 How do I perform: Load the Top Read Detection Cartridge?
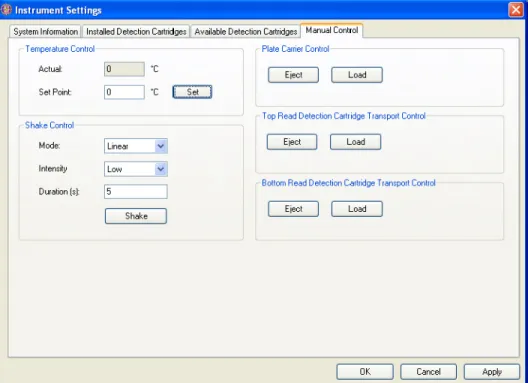click(x=356, y=142)
